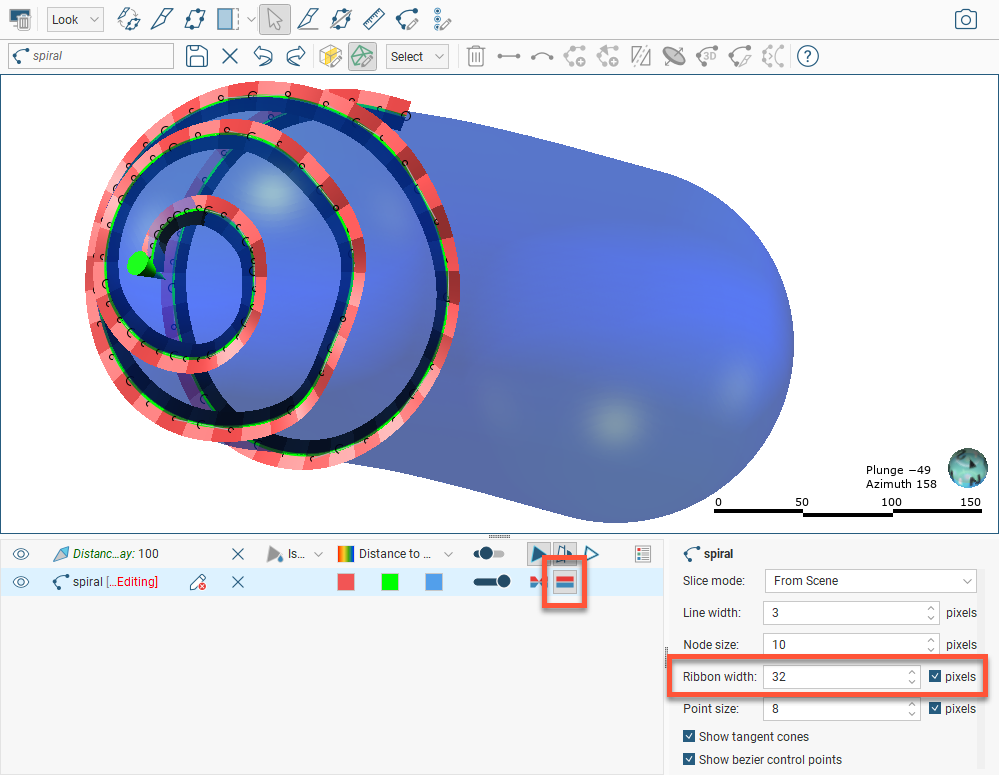Click the delete trash can icon
The height and width of the screenshot is (775, 999).
(x=476, y=56)
